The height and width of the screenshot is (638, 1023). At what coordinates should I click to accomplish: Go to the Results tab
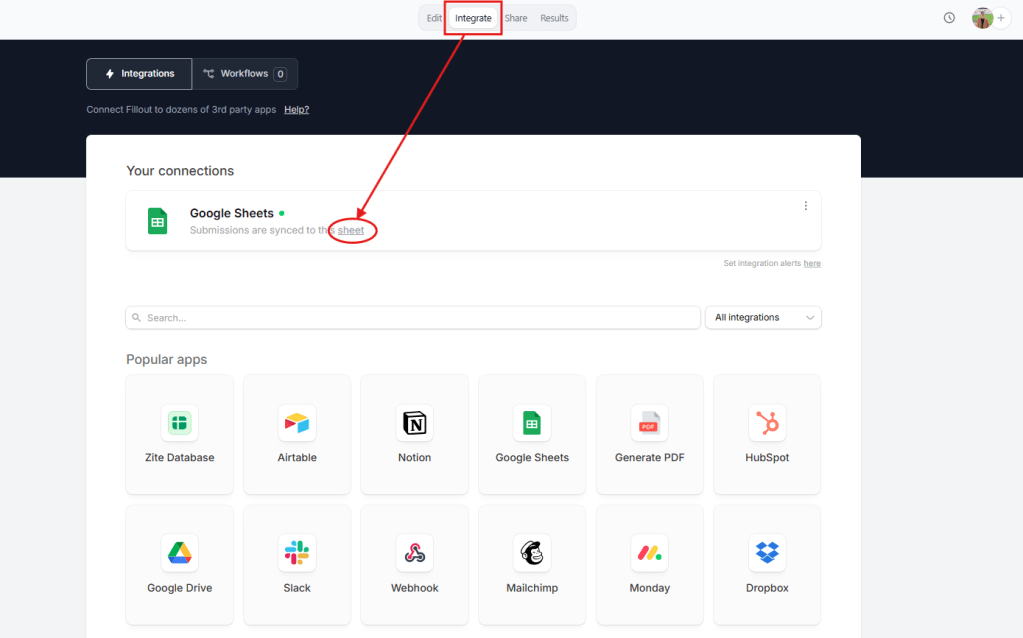(x=554, y=18)
